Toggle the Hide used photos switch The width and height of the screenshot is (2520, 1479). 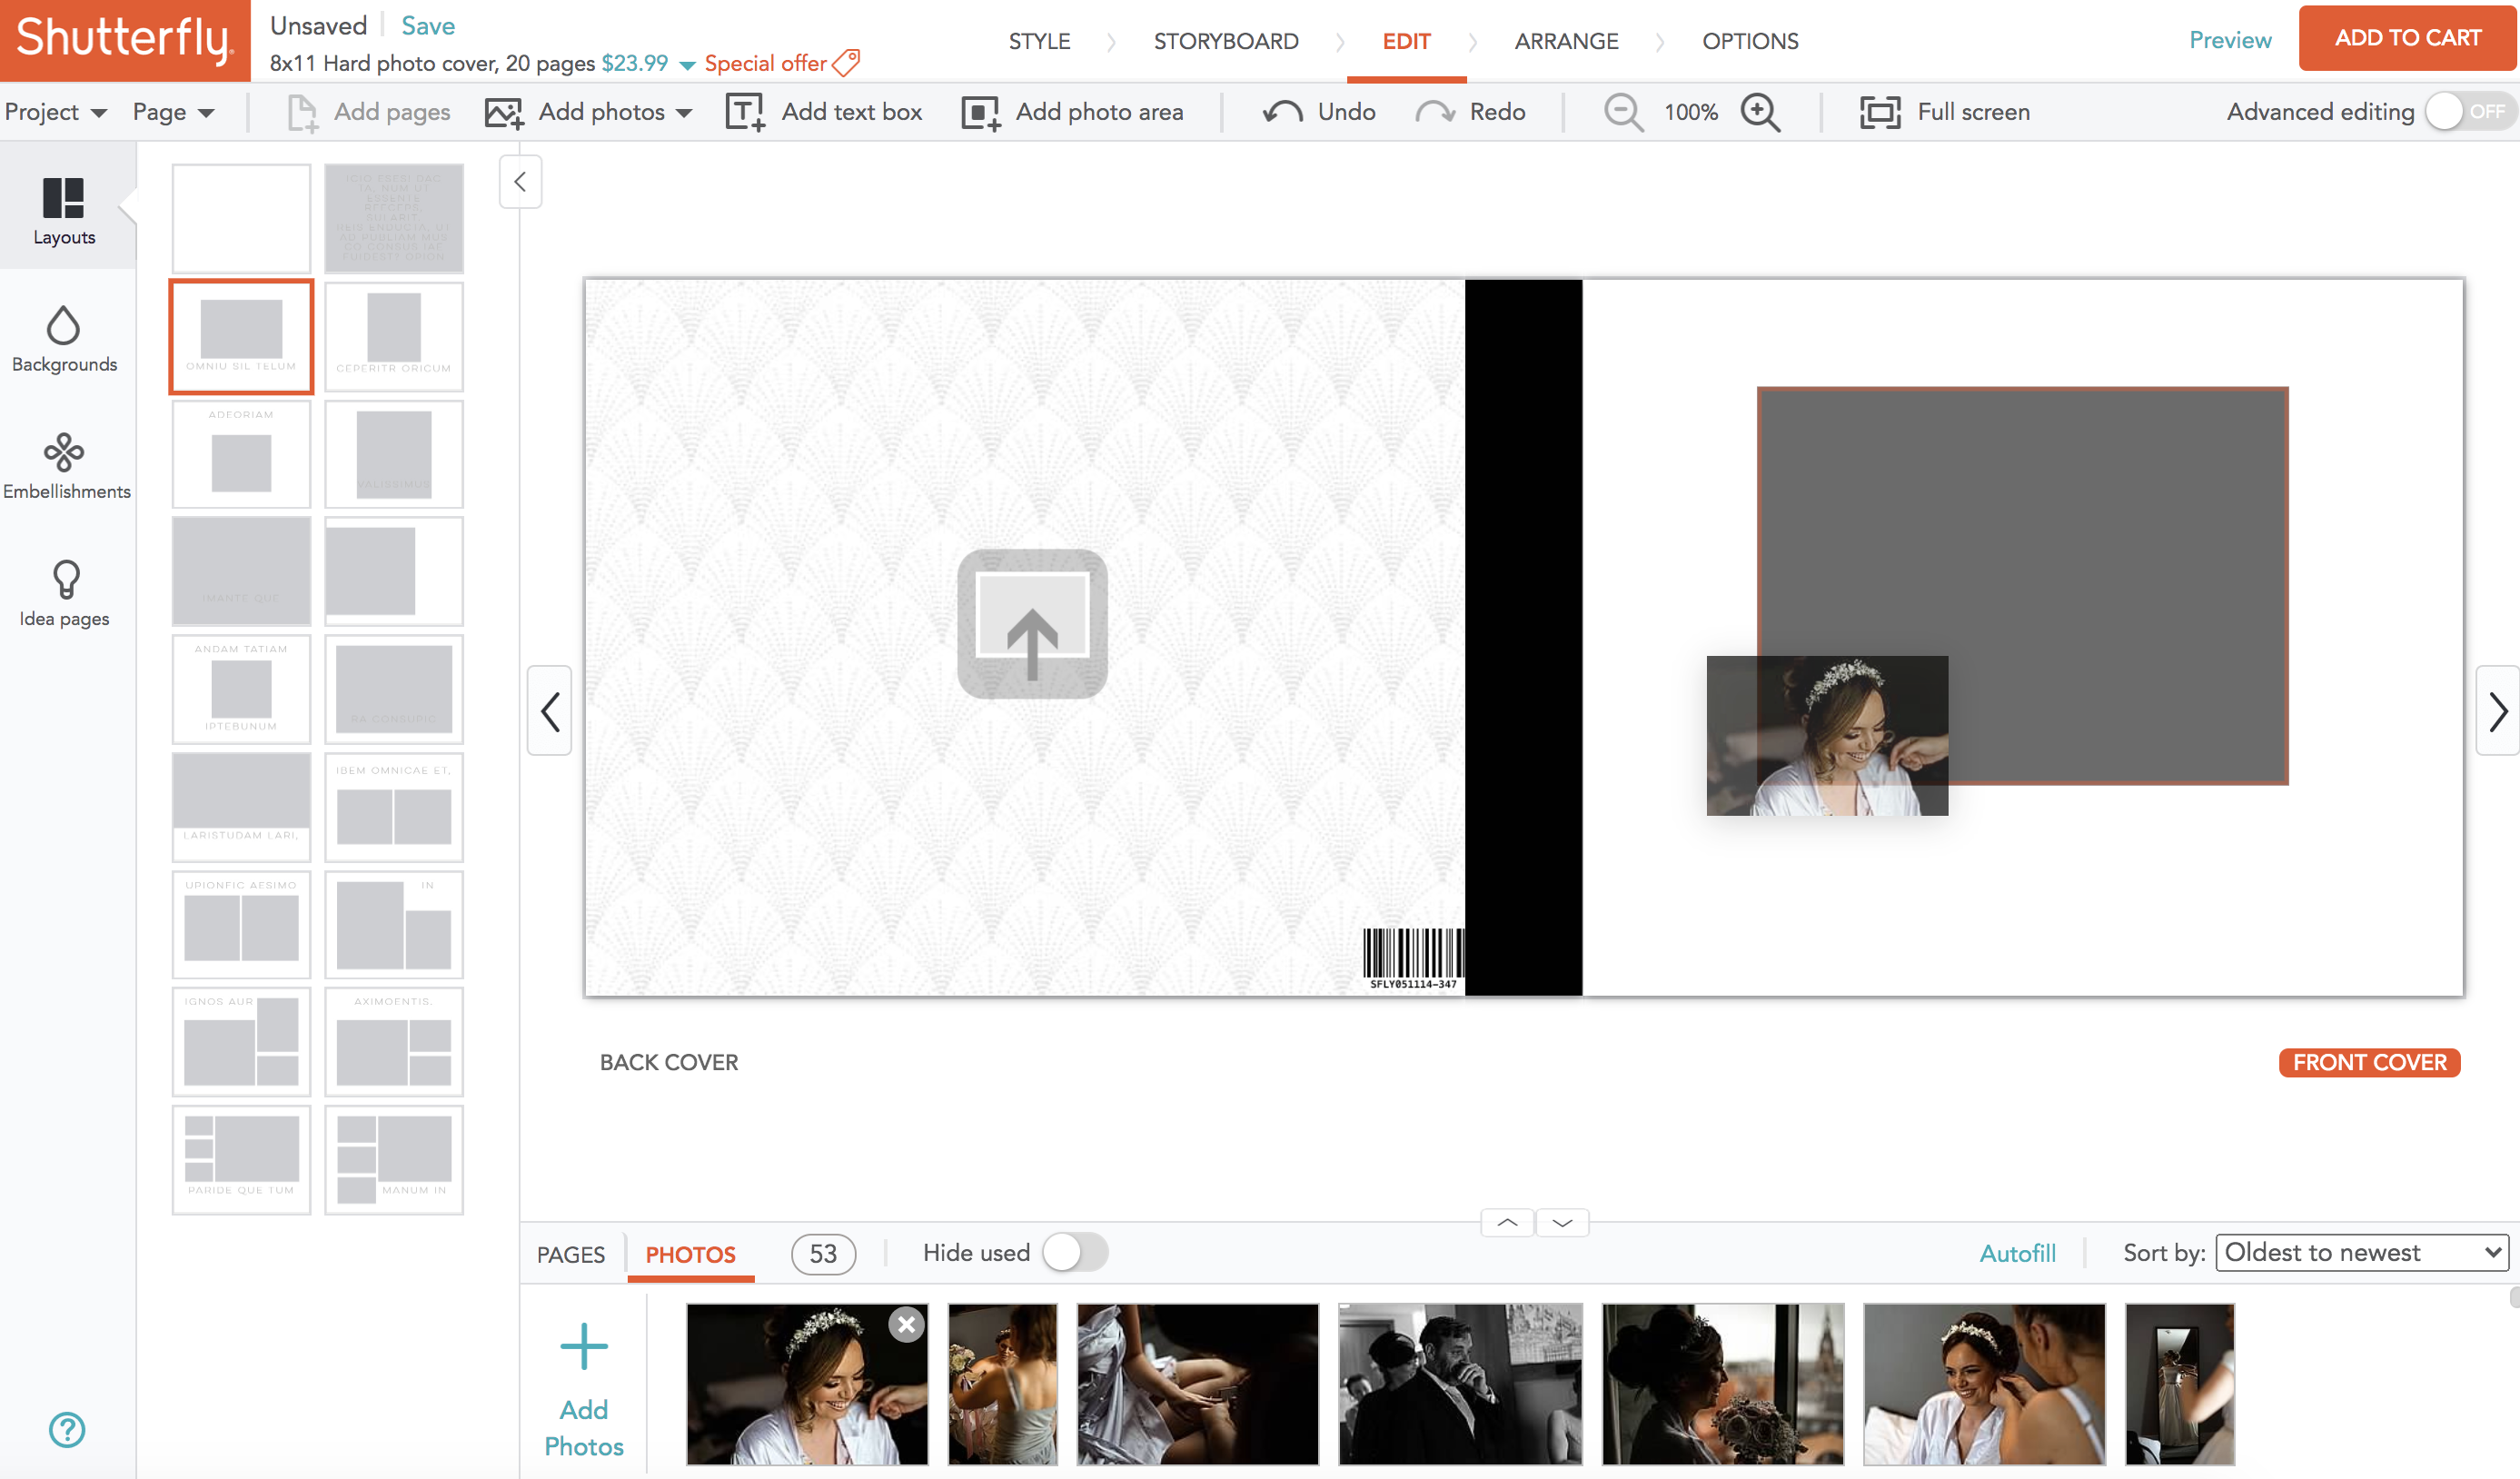[x=1076, y=1252]
